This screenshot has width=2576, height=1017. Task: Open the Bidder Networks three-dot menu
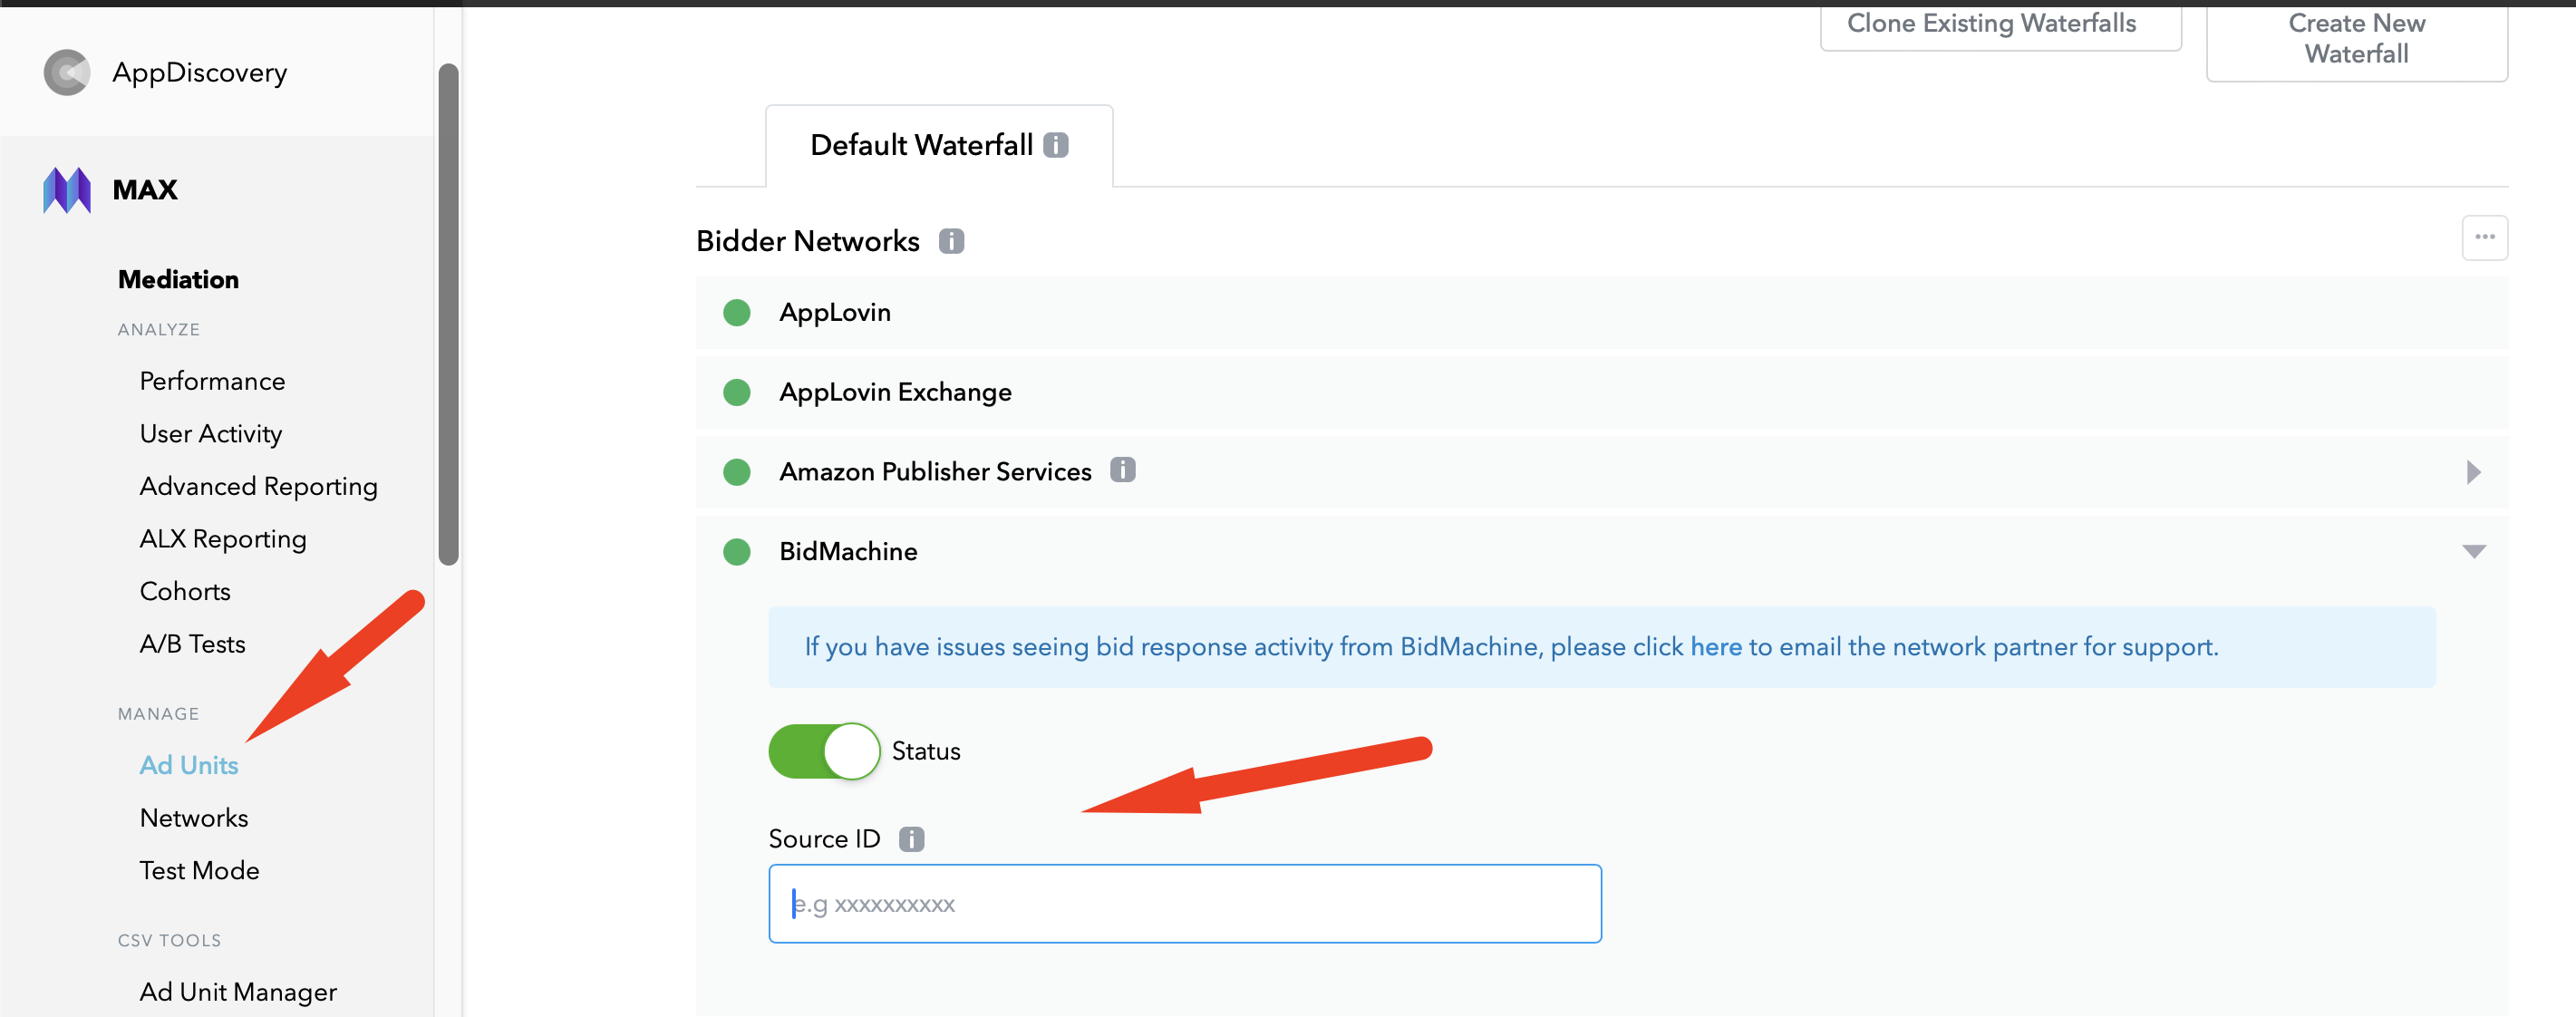coord(2484,238)
